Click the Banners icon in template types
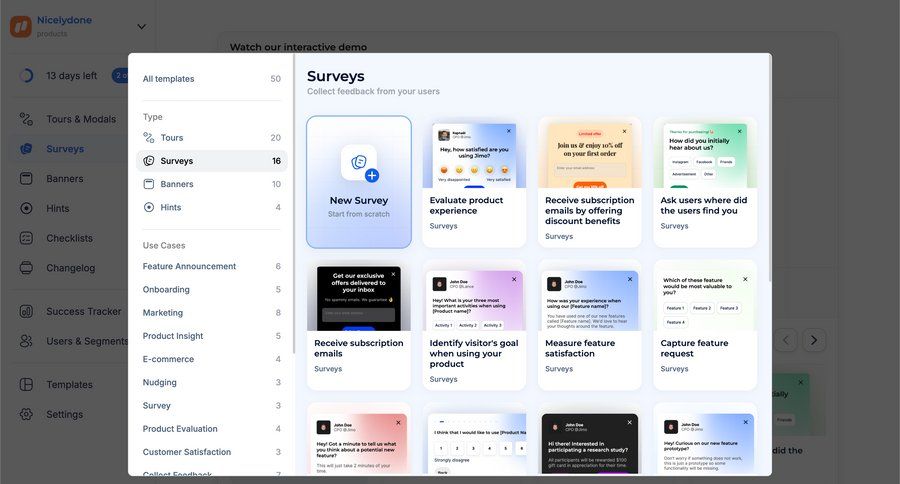Screen dimensions: 900x484 (x=149, y=184)
